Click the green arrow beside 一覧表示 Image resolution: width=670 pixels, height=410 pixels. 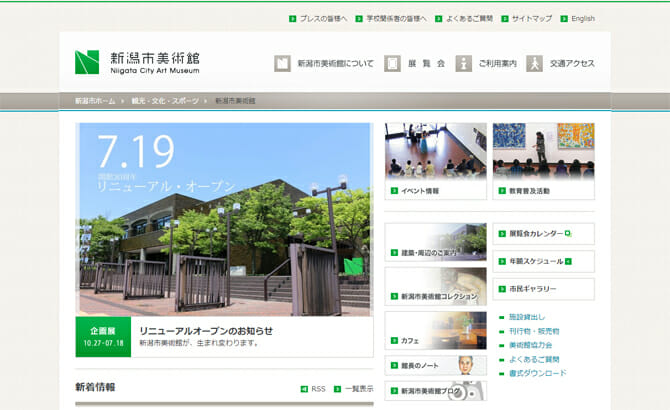338,389
